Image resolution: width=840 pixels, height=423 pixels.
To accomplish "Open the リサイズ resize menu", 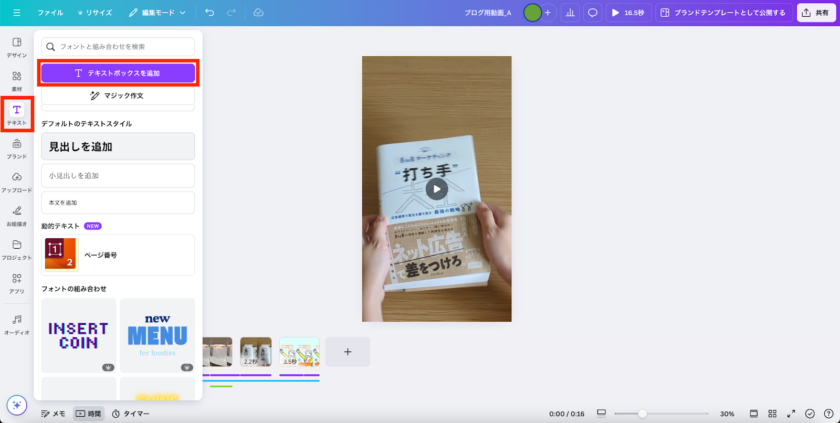I will click(x=94, y=13).
